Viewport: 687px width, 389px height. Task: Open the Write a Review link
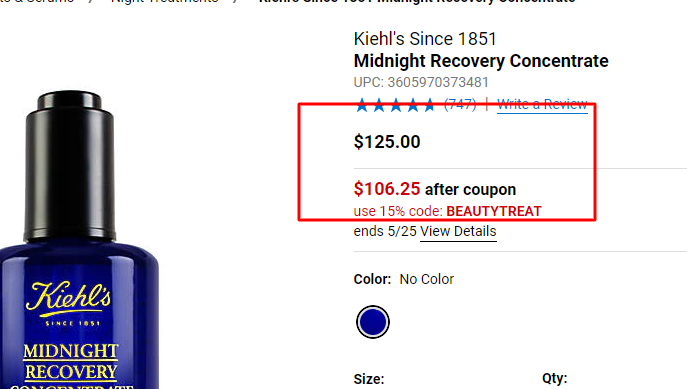click(x=542, y=104)
